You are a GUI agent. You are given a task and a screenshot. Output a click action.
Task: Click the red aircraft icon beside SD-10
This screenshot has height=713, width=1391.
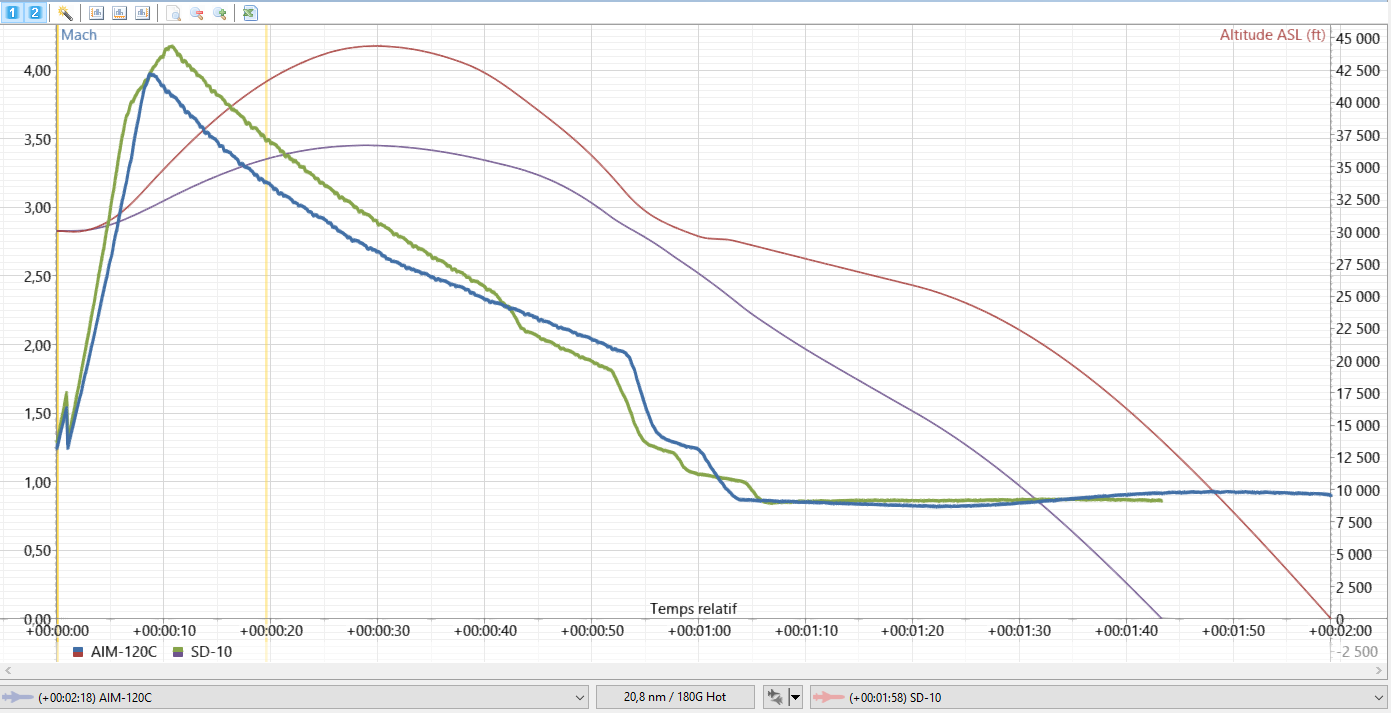[827, 697]
